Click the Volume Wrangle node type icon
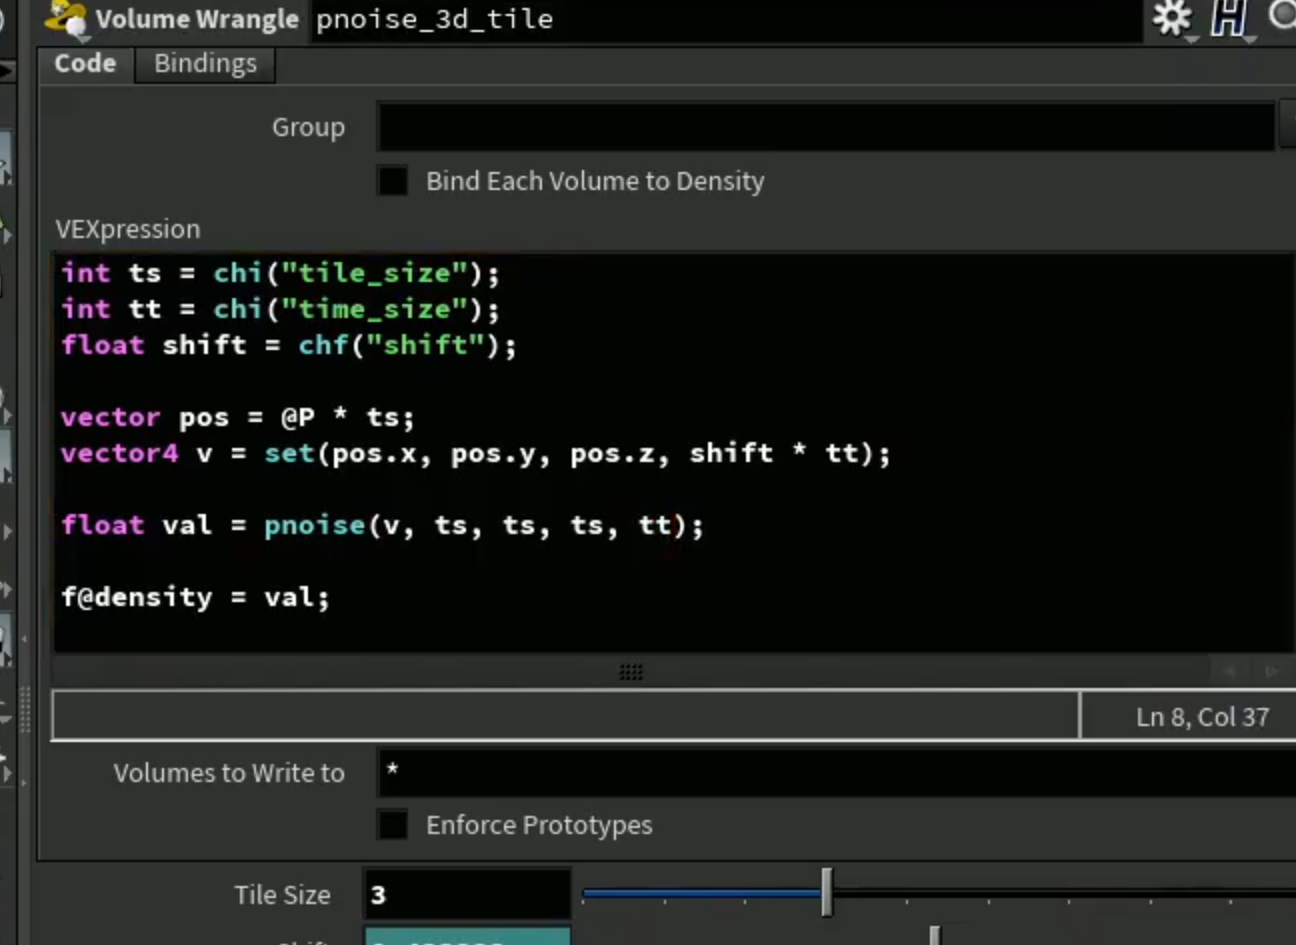Screen dimensions: 1296x945 point(67,18)
